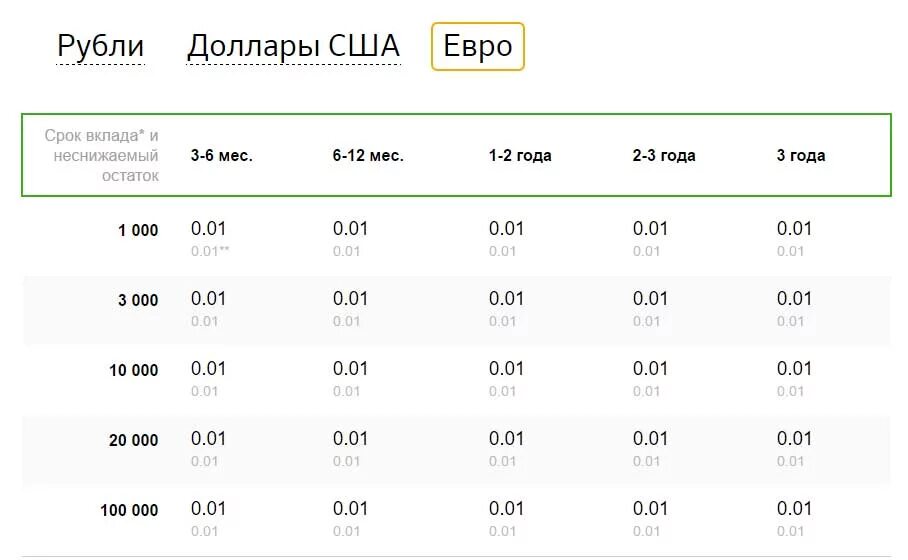The image size is (908, 560).
Task: Switch to the Рубли currency tab
Action: tap(100, 46)
